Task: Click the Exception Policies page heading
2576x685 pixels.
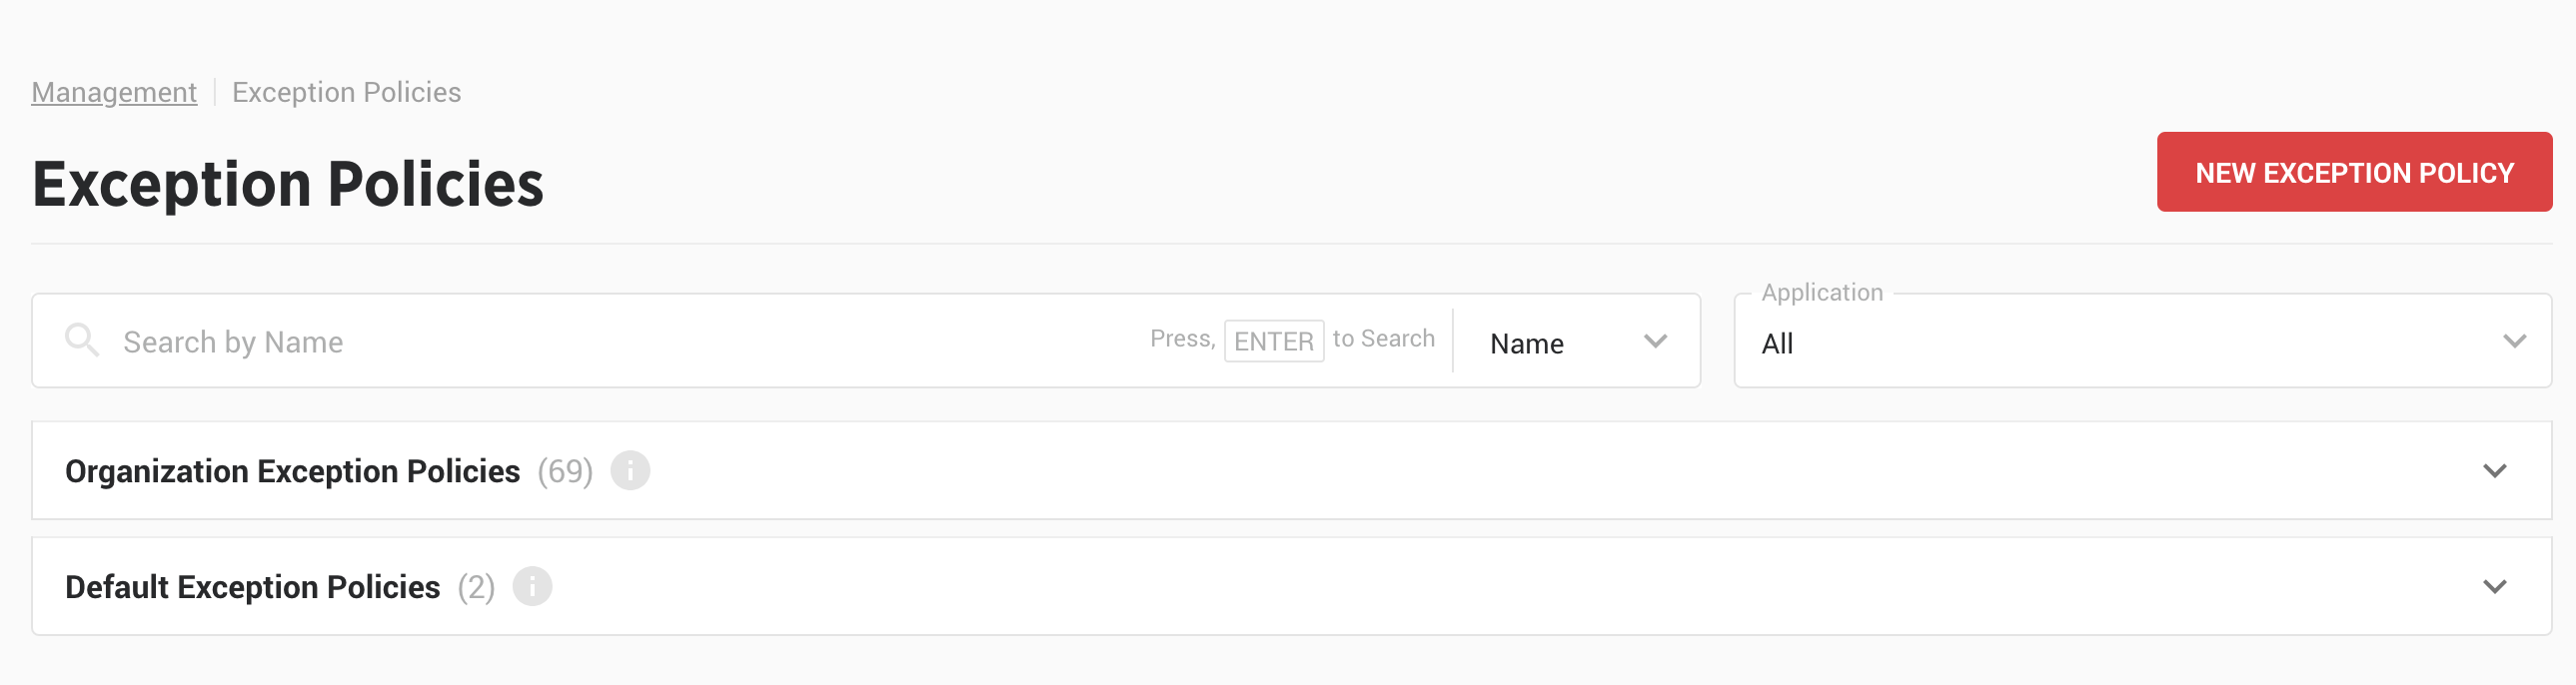Action: [288, 184]
